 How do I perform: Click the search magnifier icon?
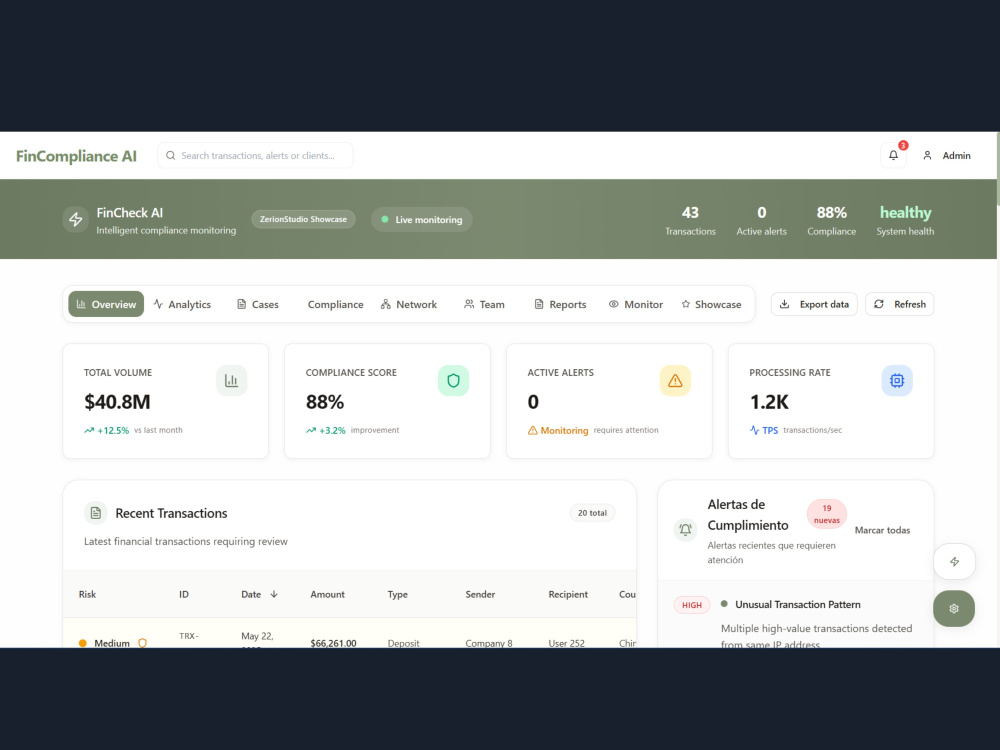click(x=170, y=156)
